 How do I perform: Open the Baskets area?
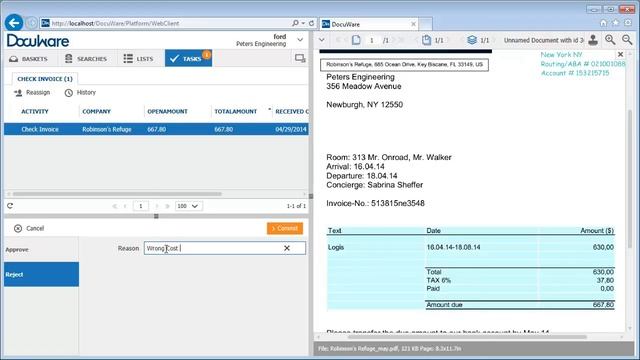tap(29, 59)
